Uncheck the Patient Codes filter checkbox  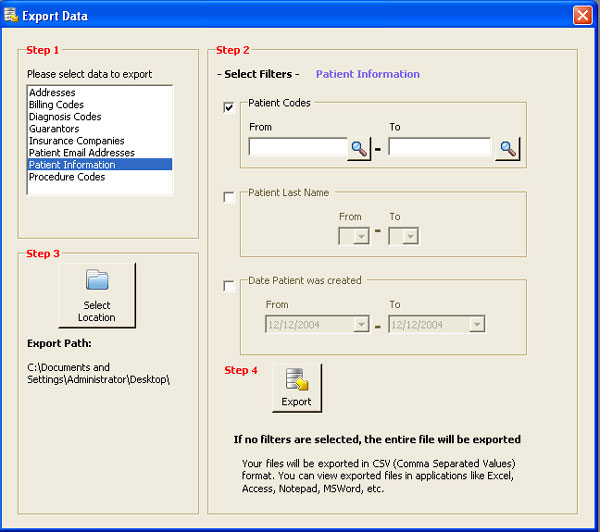click(x=230, y=107)
